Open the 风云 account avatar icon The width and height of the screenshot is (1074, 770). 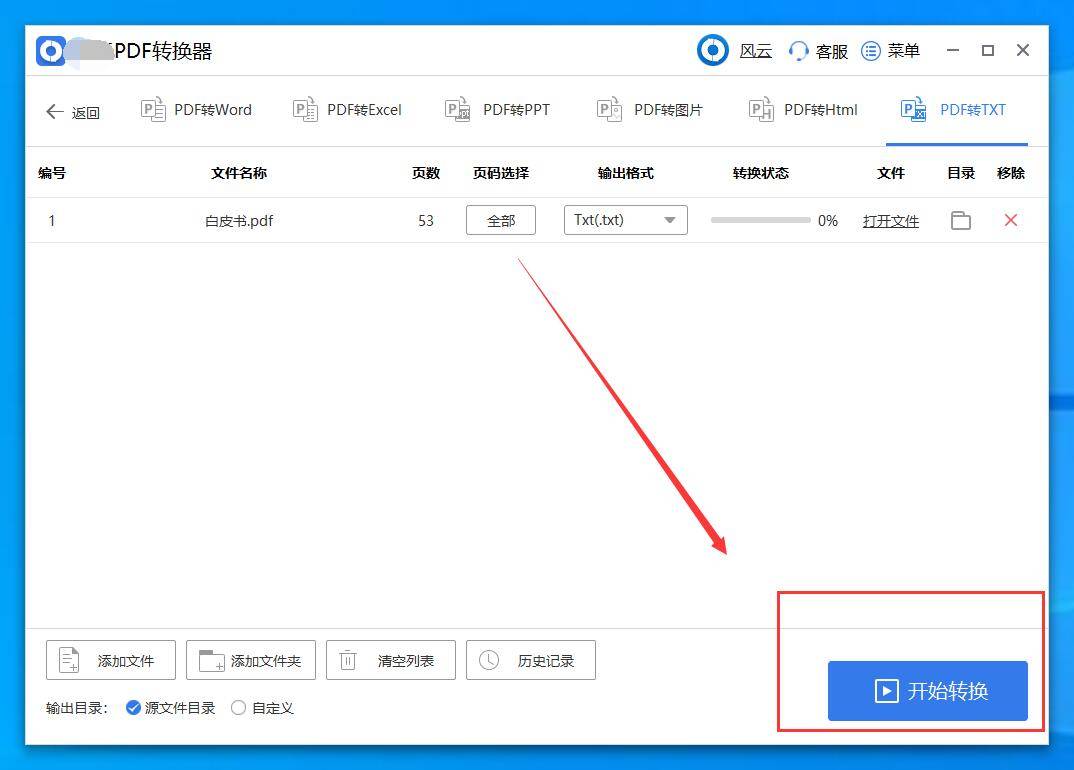coord(713,50)
